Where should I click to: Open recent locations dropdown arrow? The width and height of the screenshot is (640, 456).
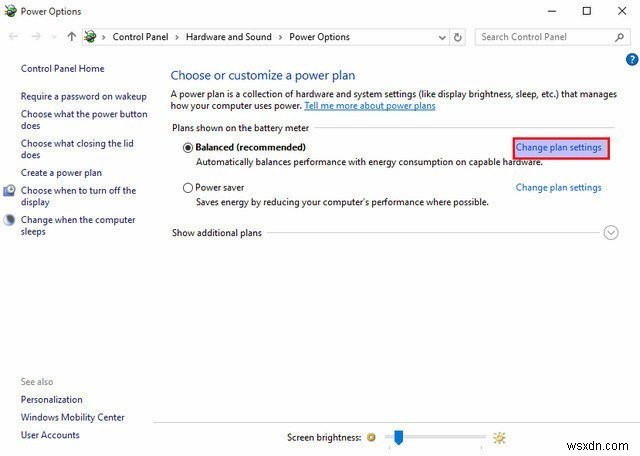pyautogui.click(x=54, y=37)
